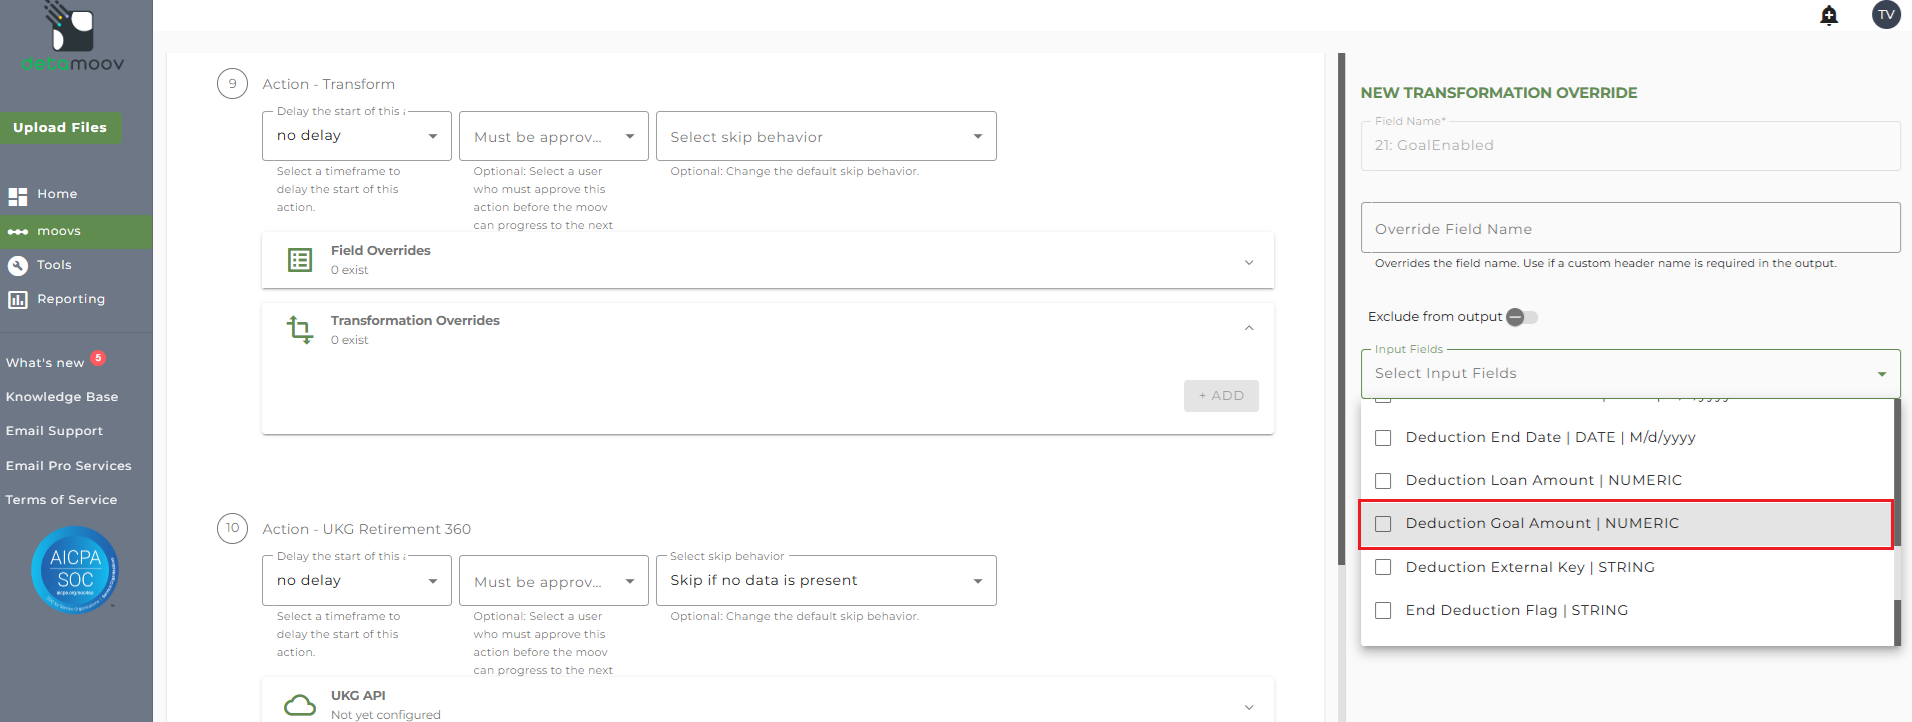This screenshot has height=722, width=1912.
Task: Click the Transformation Overrides crop icon
Action: (300, 329)
